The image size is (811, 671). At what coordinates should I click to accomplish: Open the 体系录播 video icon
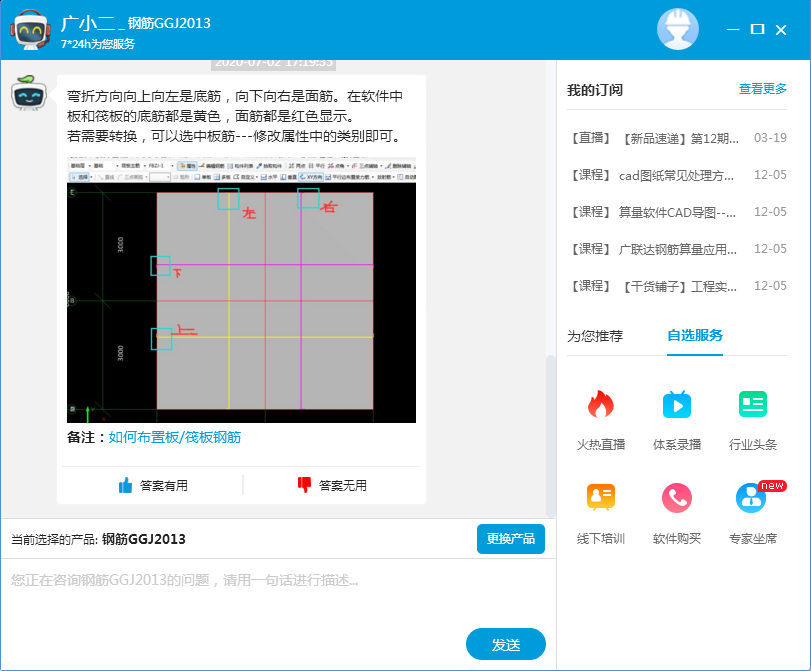(x=677, y=404)
